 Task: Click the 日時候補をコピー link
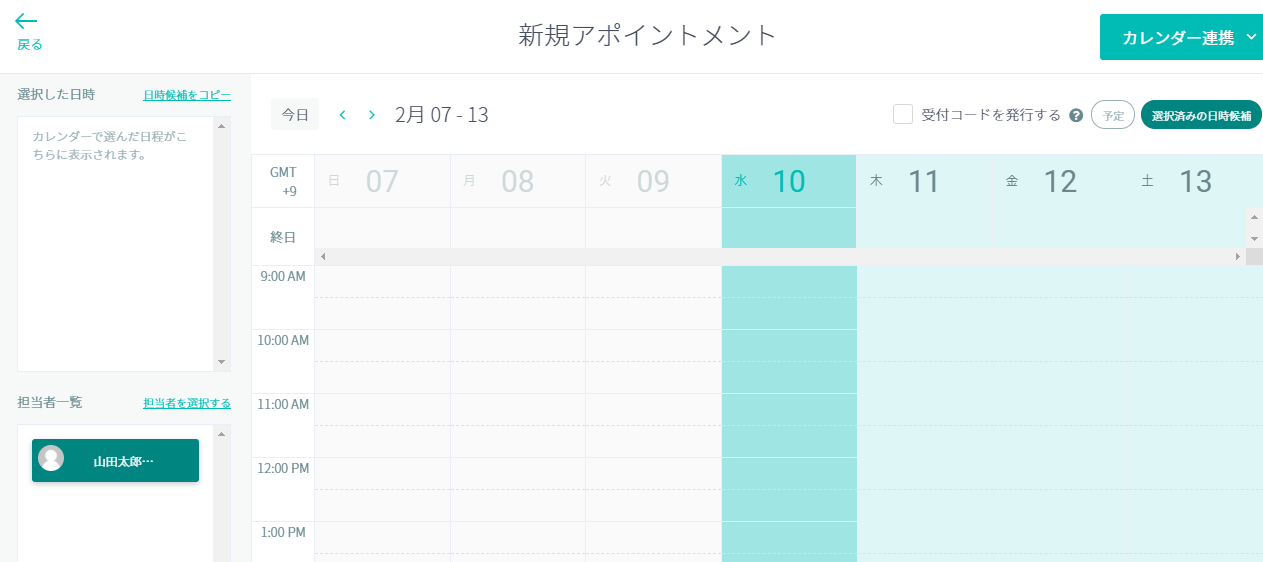[187, 95]
